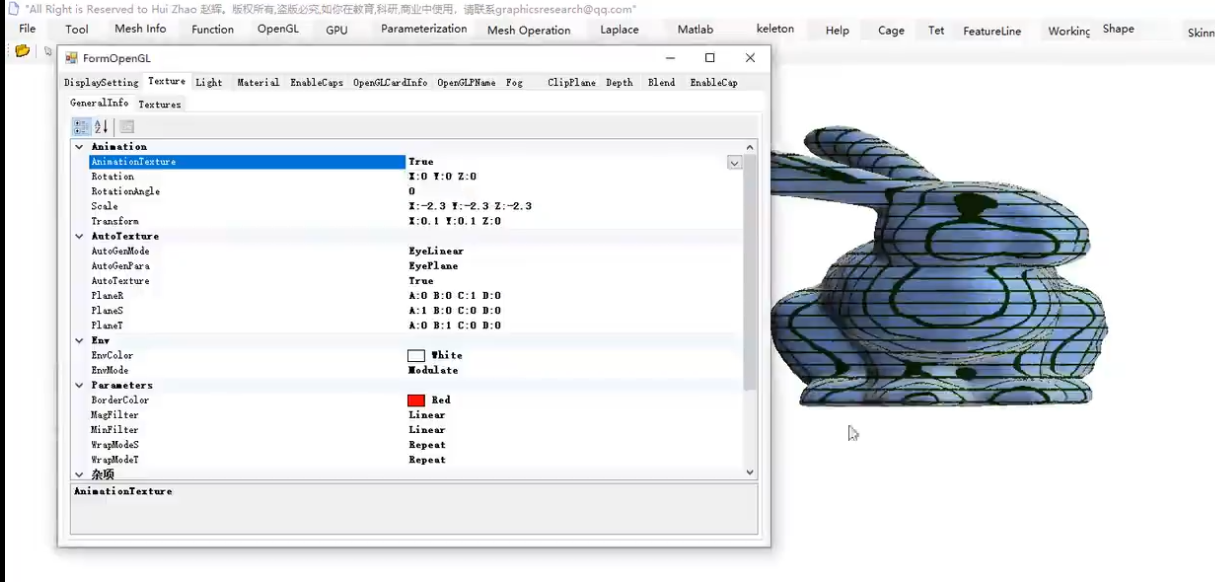Click the red BorderColor swatch
The width and height of the screenshot is (1215, 582).
pyautogui.click(x=416, y=400)
